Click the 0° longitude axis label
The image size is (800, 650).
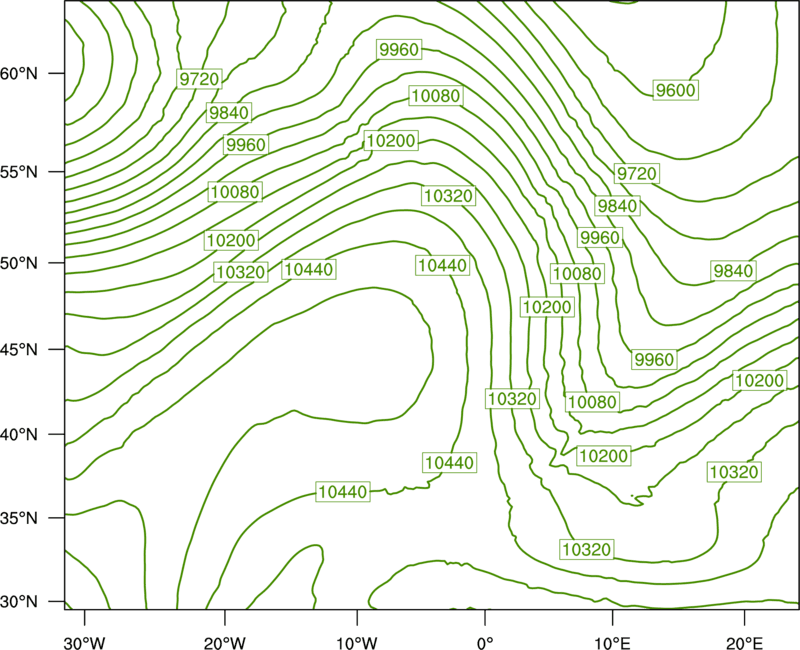click(485, 643)
